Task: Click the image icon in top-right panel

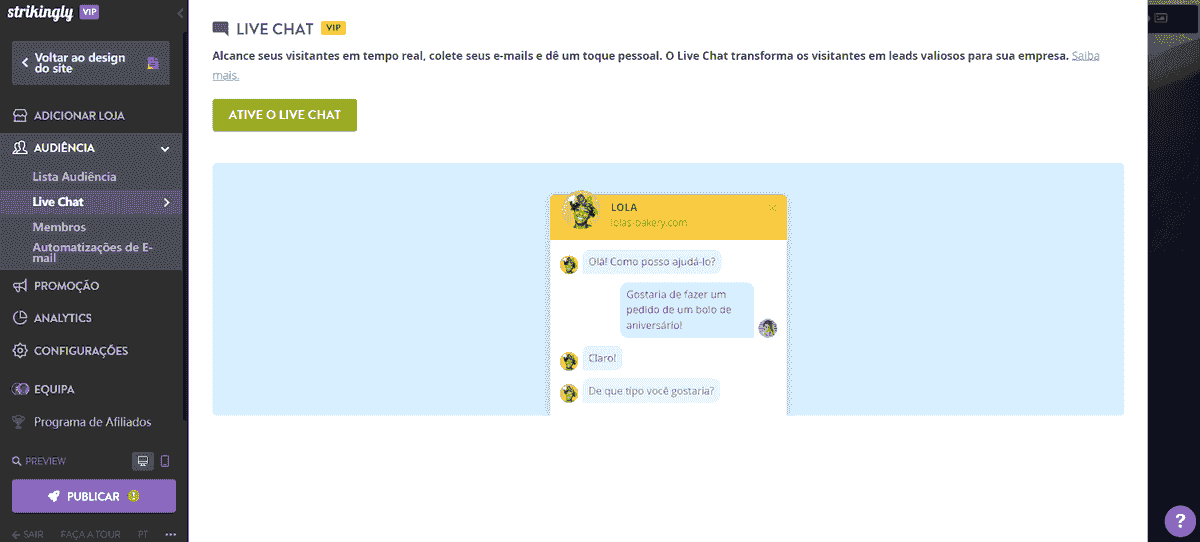Action: click(1161, 17)
